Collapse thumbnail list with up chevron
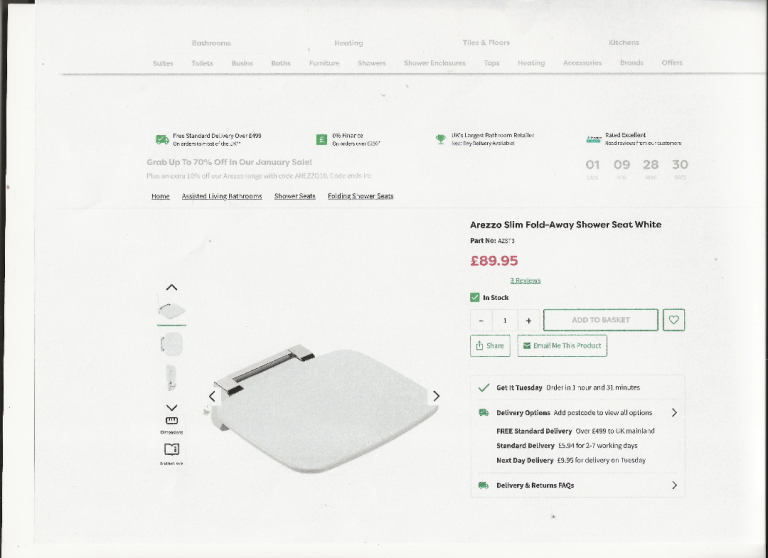The width and height of the screenshot is (768, 558). point(171,287)
